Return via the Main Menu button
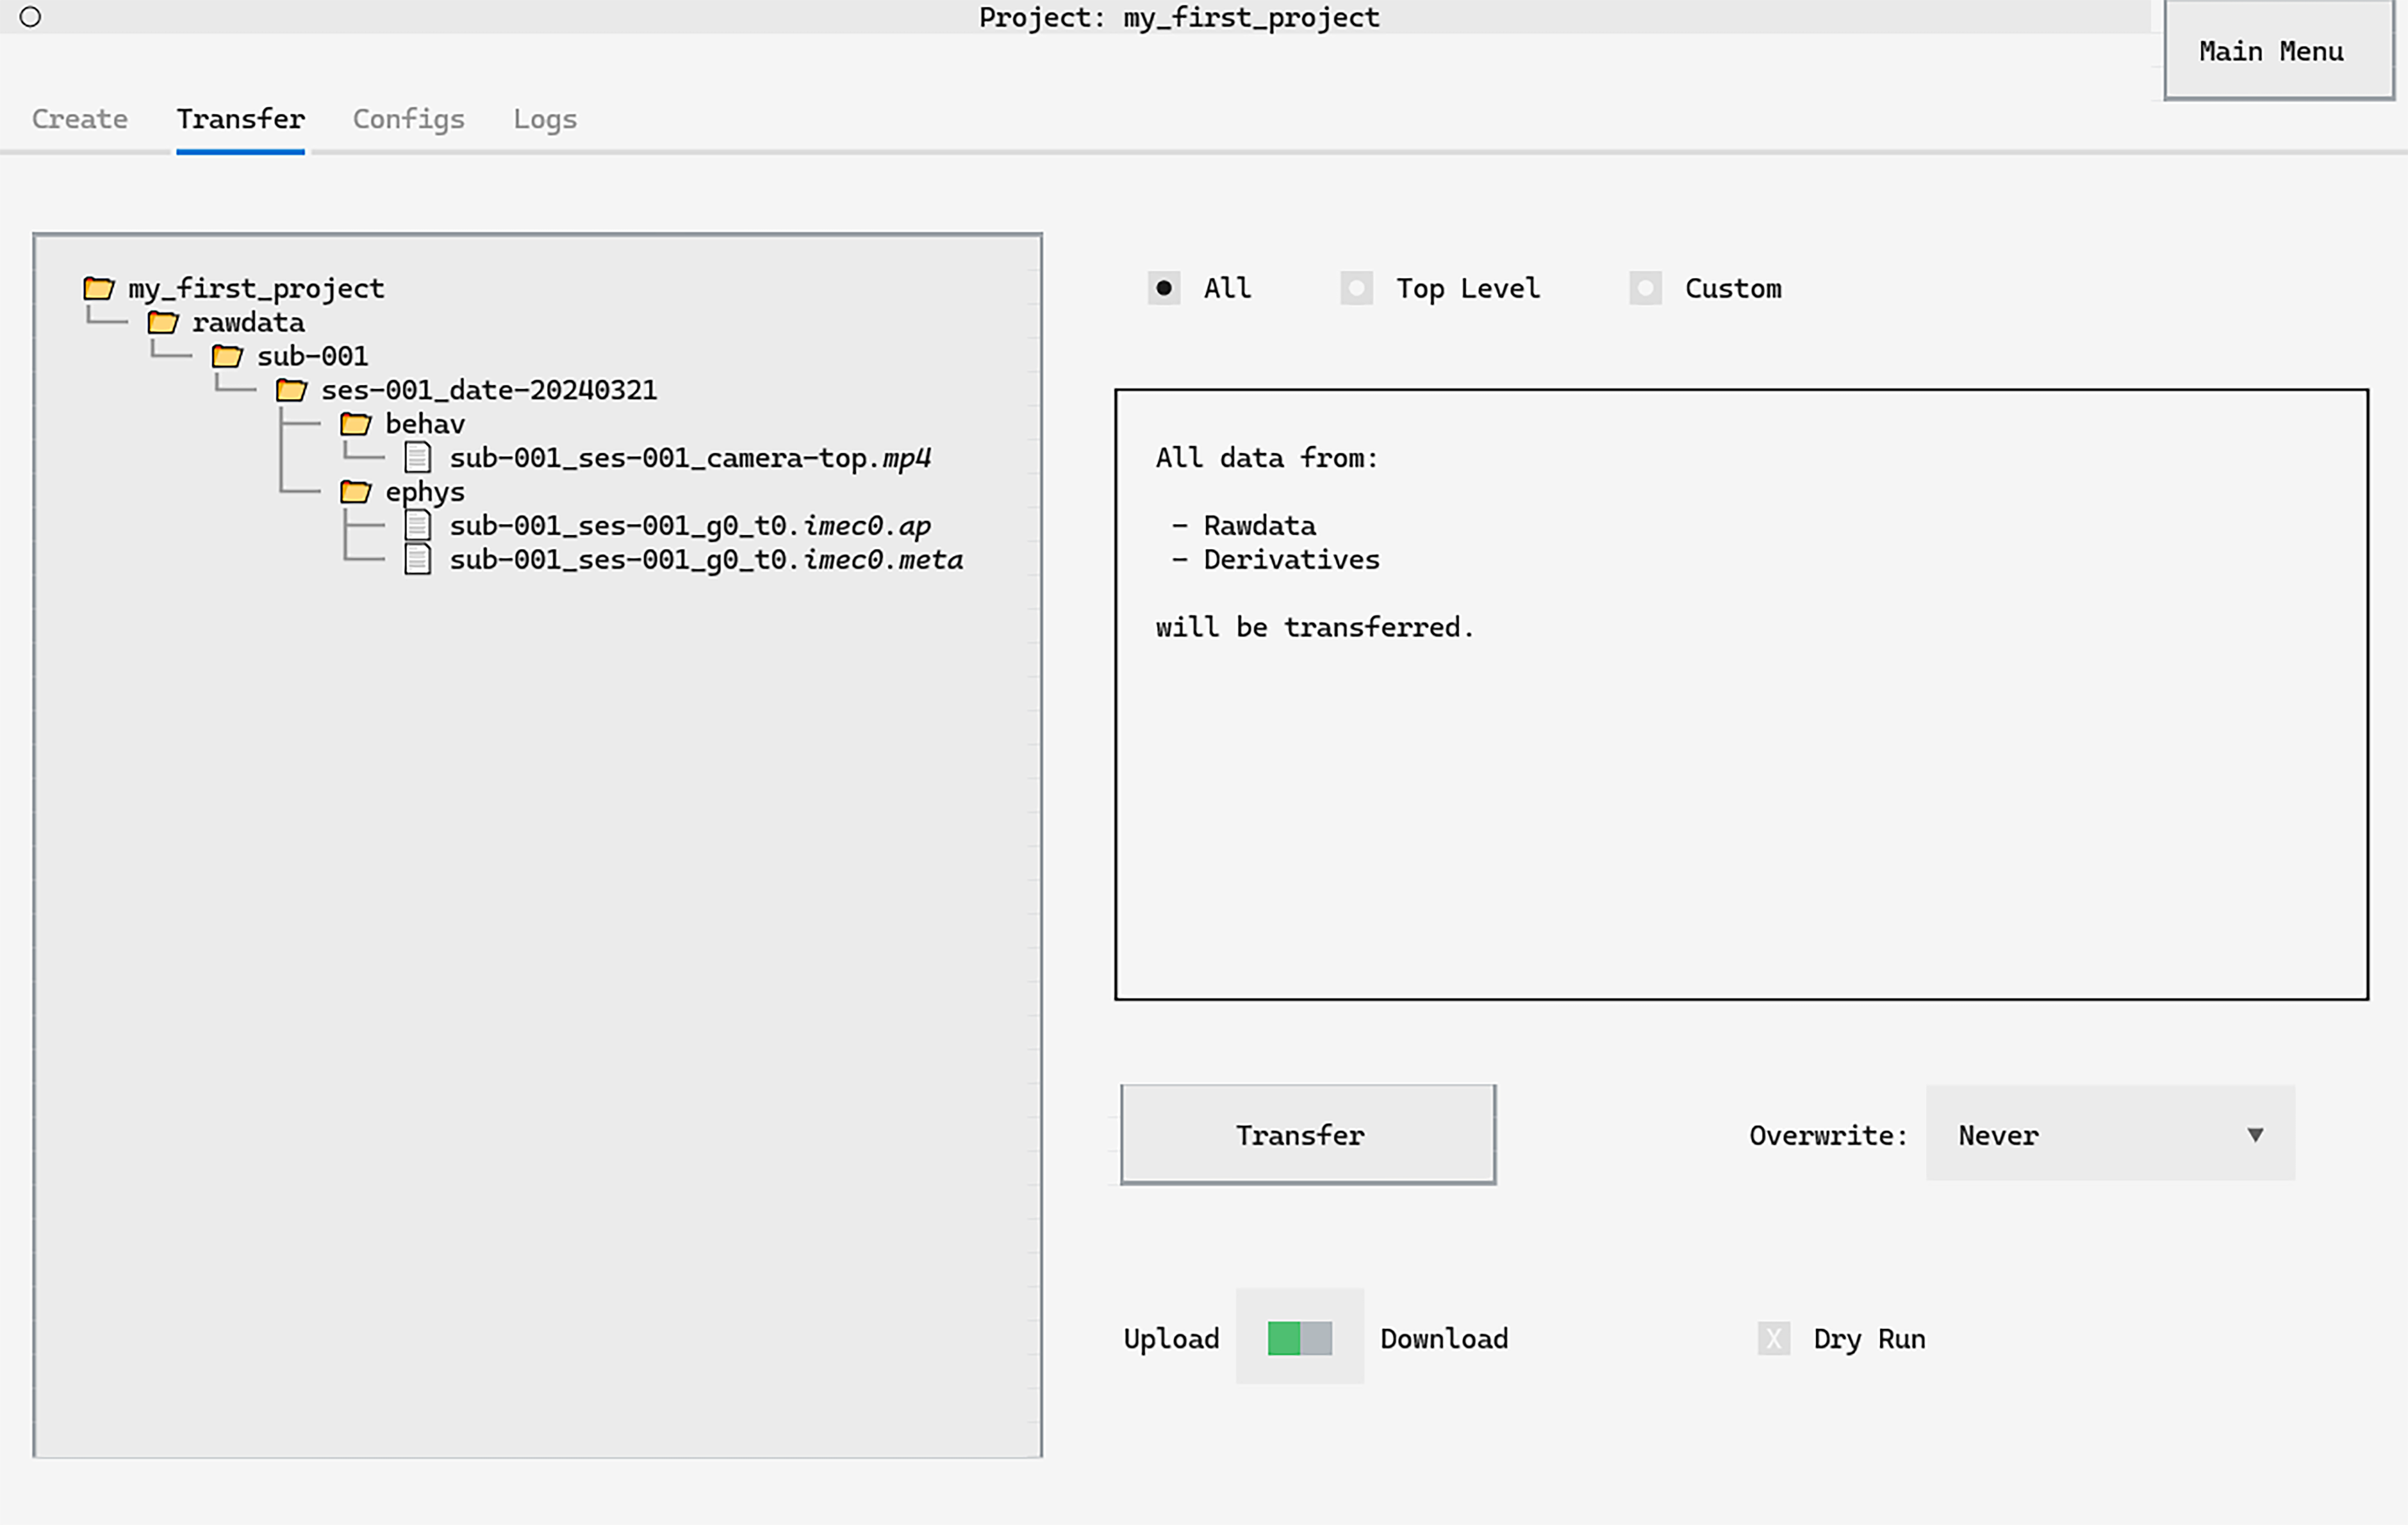 [x=2270, y=52]
